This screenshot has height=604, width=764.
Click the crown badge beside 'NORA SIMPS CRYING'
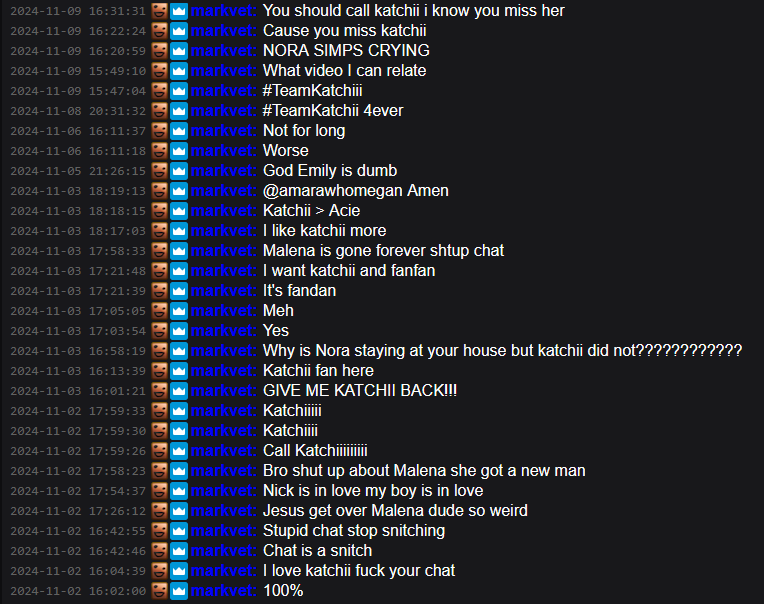pos(179,51)
